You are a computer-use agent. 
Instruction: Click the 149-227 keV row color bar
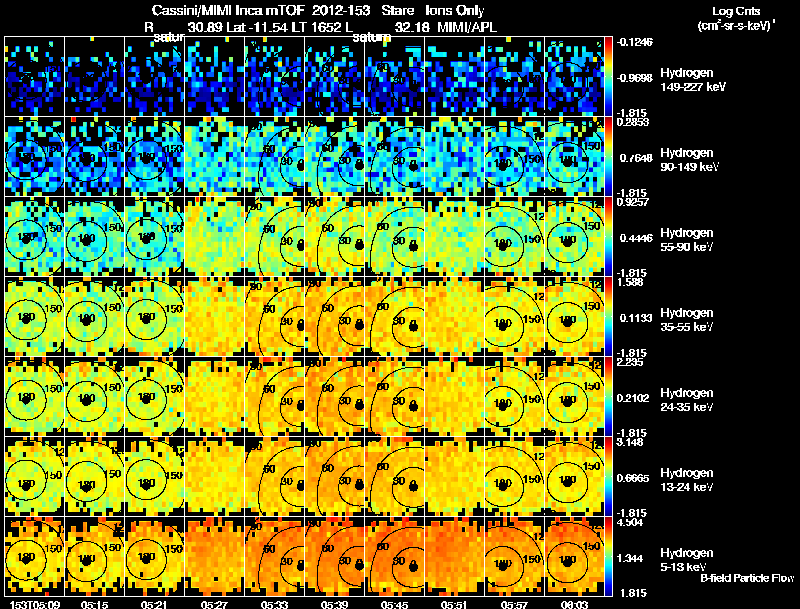click(608, 77)
